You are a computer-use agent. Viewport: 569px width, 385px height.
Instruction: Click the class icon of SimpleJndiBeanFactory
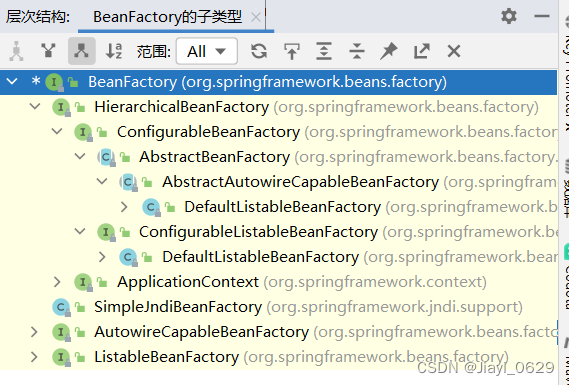[x=61, y=308]
